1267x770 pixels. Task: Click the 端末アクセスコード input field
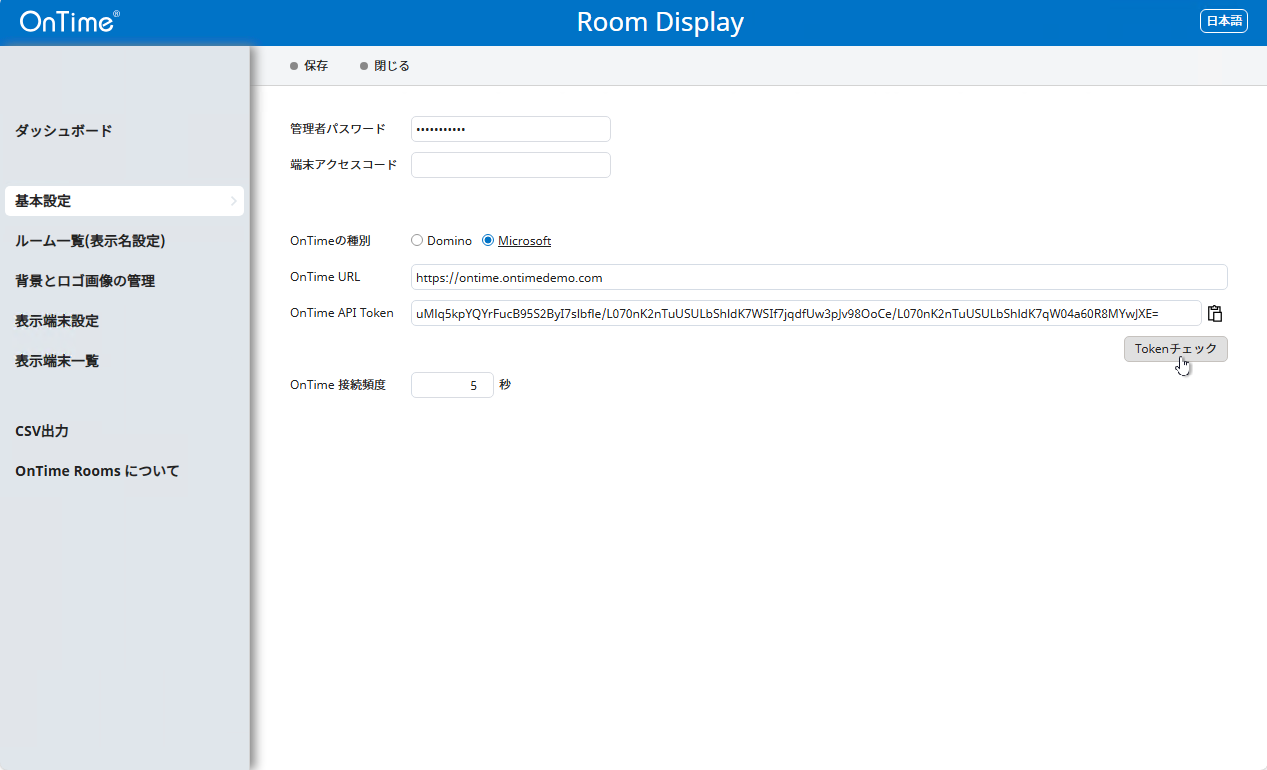tap(510, 165)
